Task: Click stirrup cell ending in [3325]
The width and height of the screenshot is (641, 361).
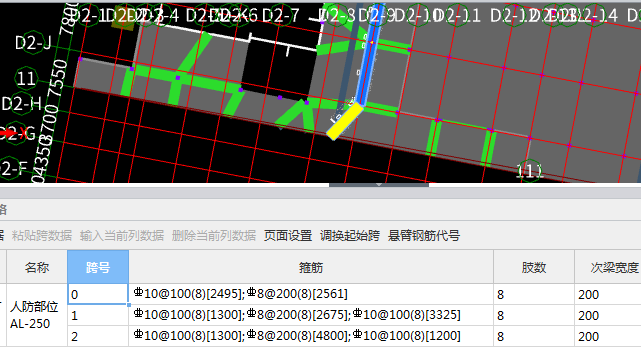Action: [311, 316]
